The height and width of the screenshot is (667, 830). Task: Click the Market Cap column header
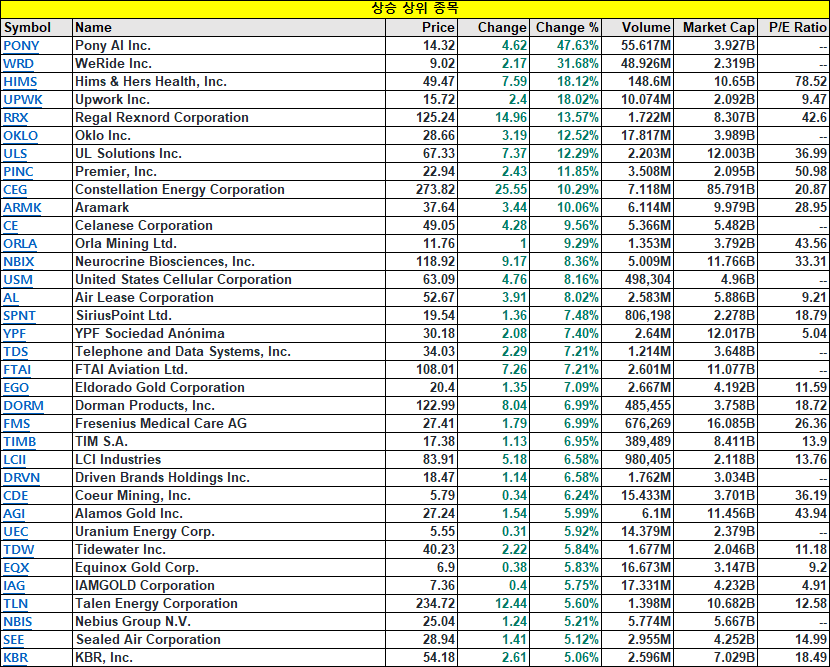point(716,28)
